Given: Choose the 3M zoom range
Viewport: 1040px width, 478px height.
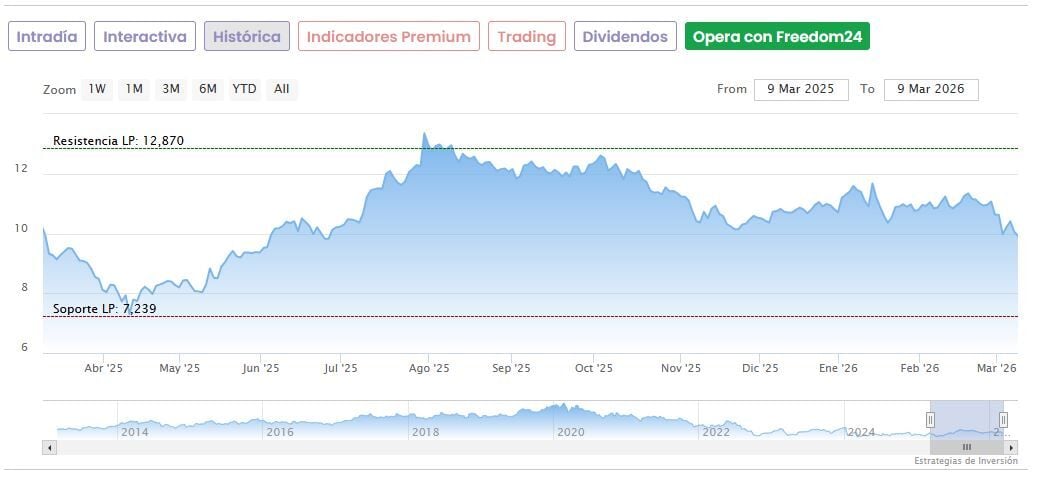Looking at the screenshot, I should pos(171,89).
